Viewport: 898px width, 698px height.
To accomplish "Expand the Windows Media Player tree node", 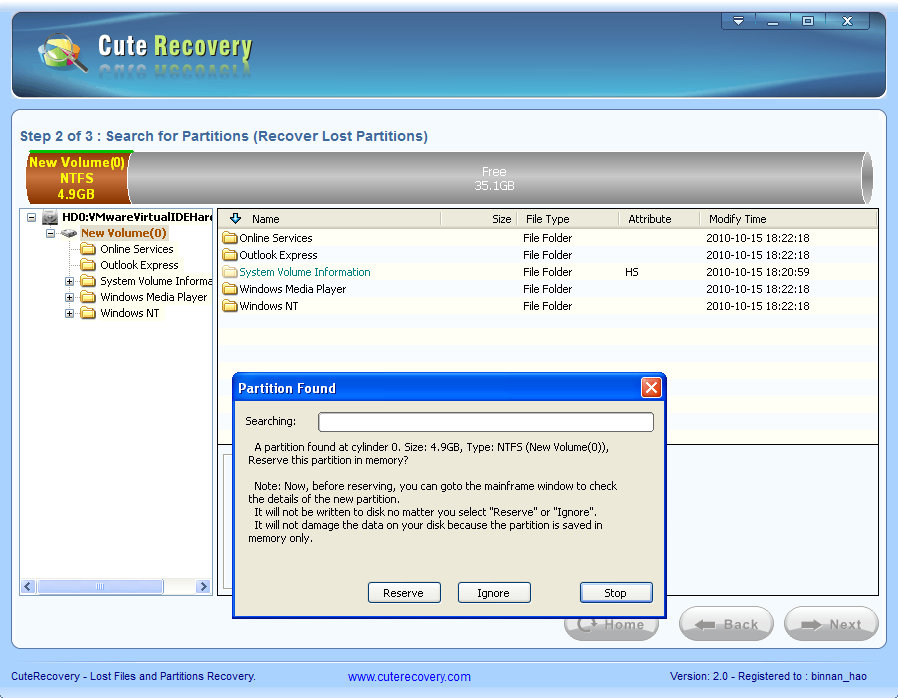I will (70, 297).
